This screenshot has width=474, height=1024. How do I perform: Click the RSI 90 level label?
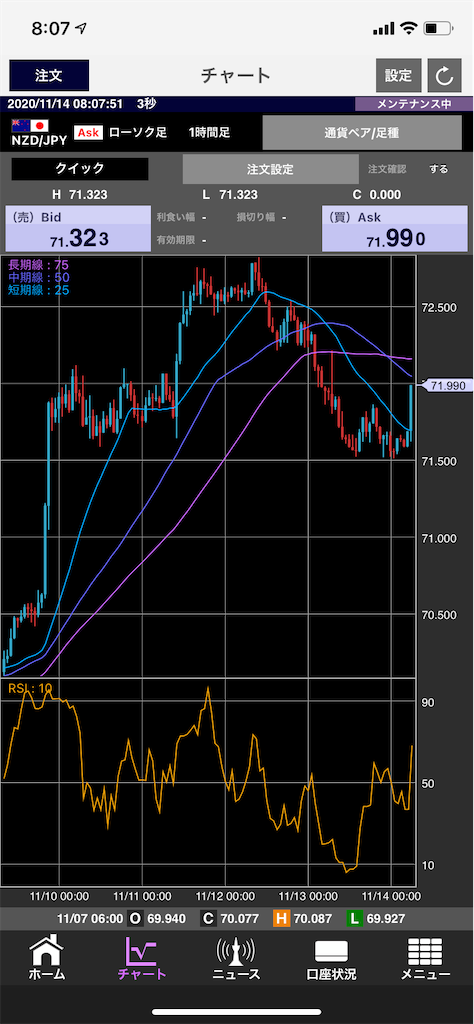pos(428,703)
